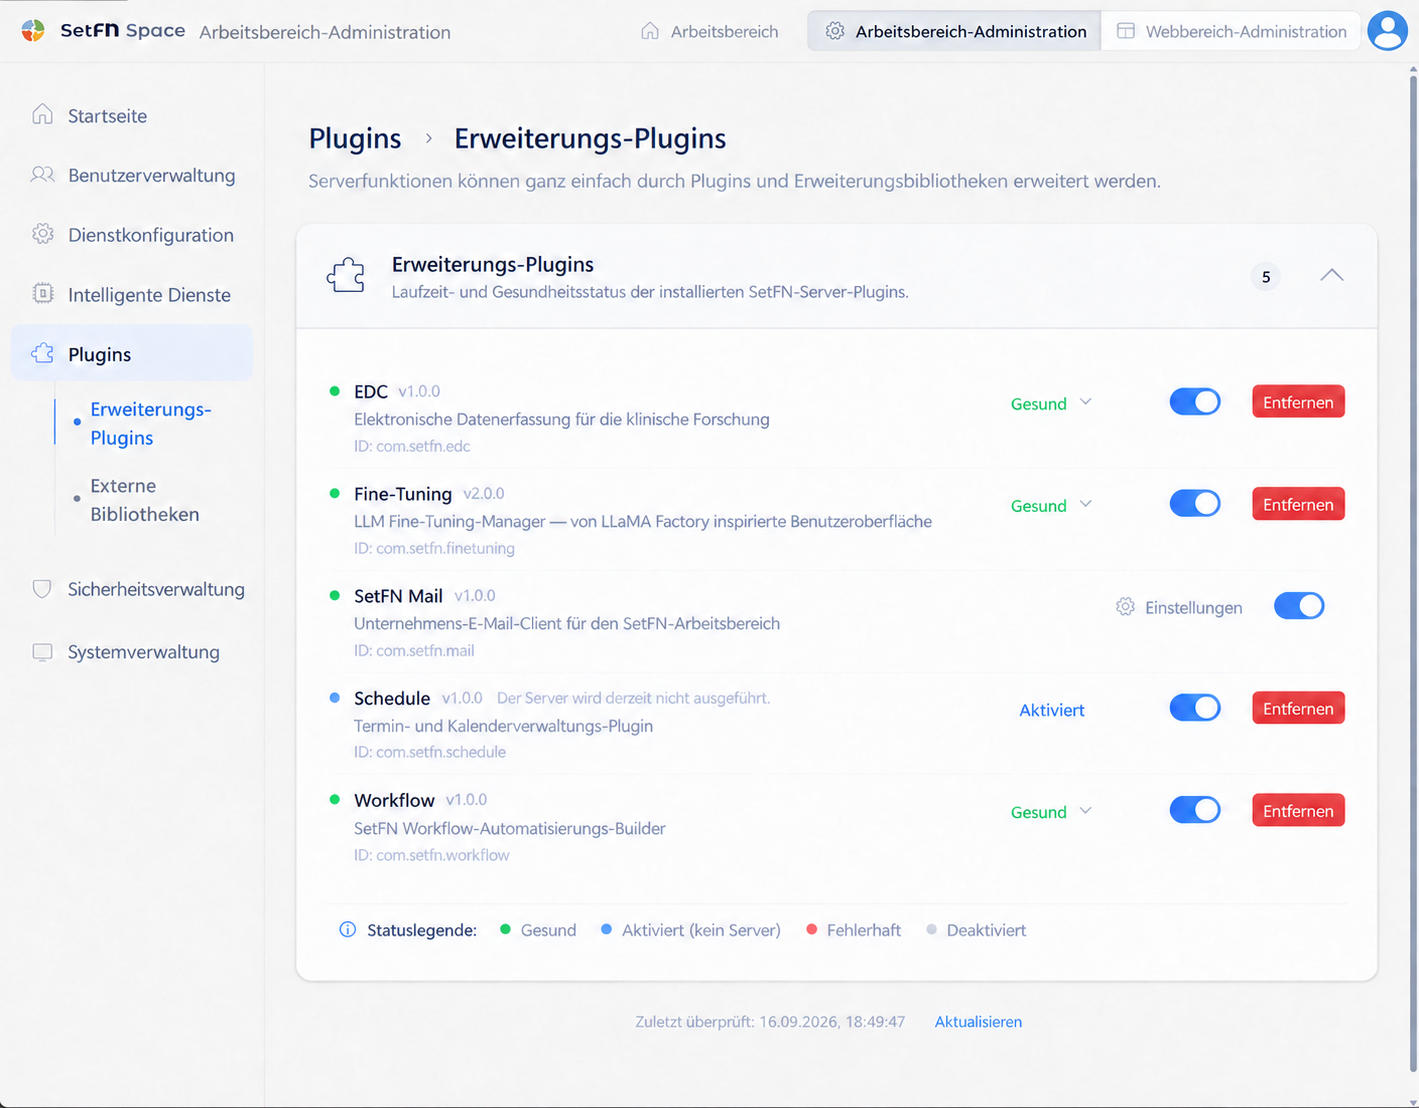Viewport: 1419px width, 1108px height.
Task: Click the Aktualisieren refresh link
Action: (978, 1022)
